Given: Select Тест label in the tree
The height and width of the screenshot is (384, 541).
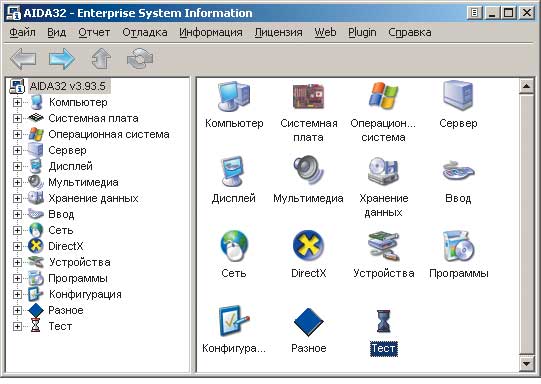Looking at the screenshot, I should click(60, 326).
